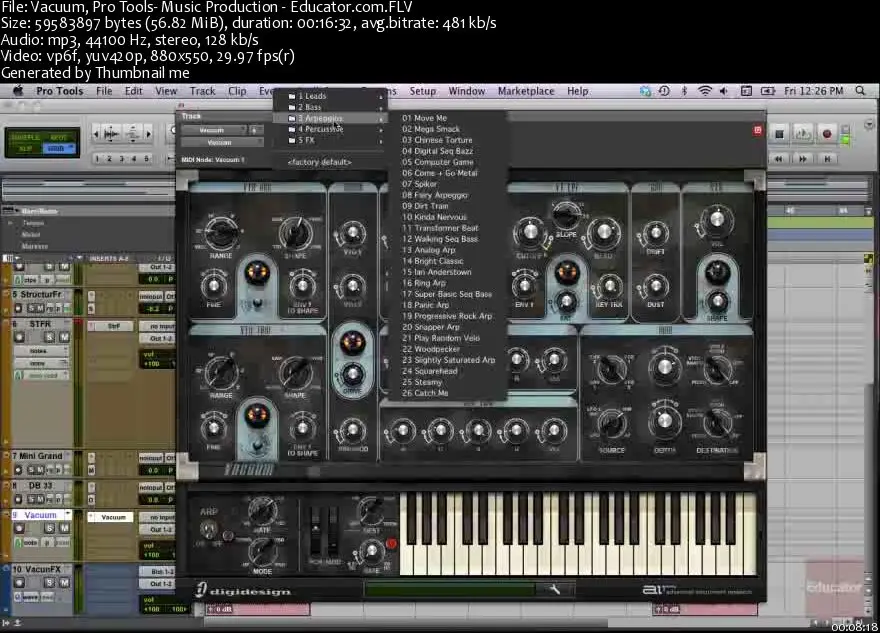
Task: Open the Vacuum track selector in plugin header
Action: [x=214, y=130]
